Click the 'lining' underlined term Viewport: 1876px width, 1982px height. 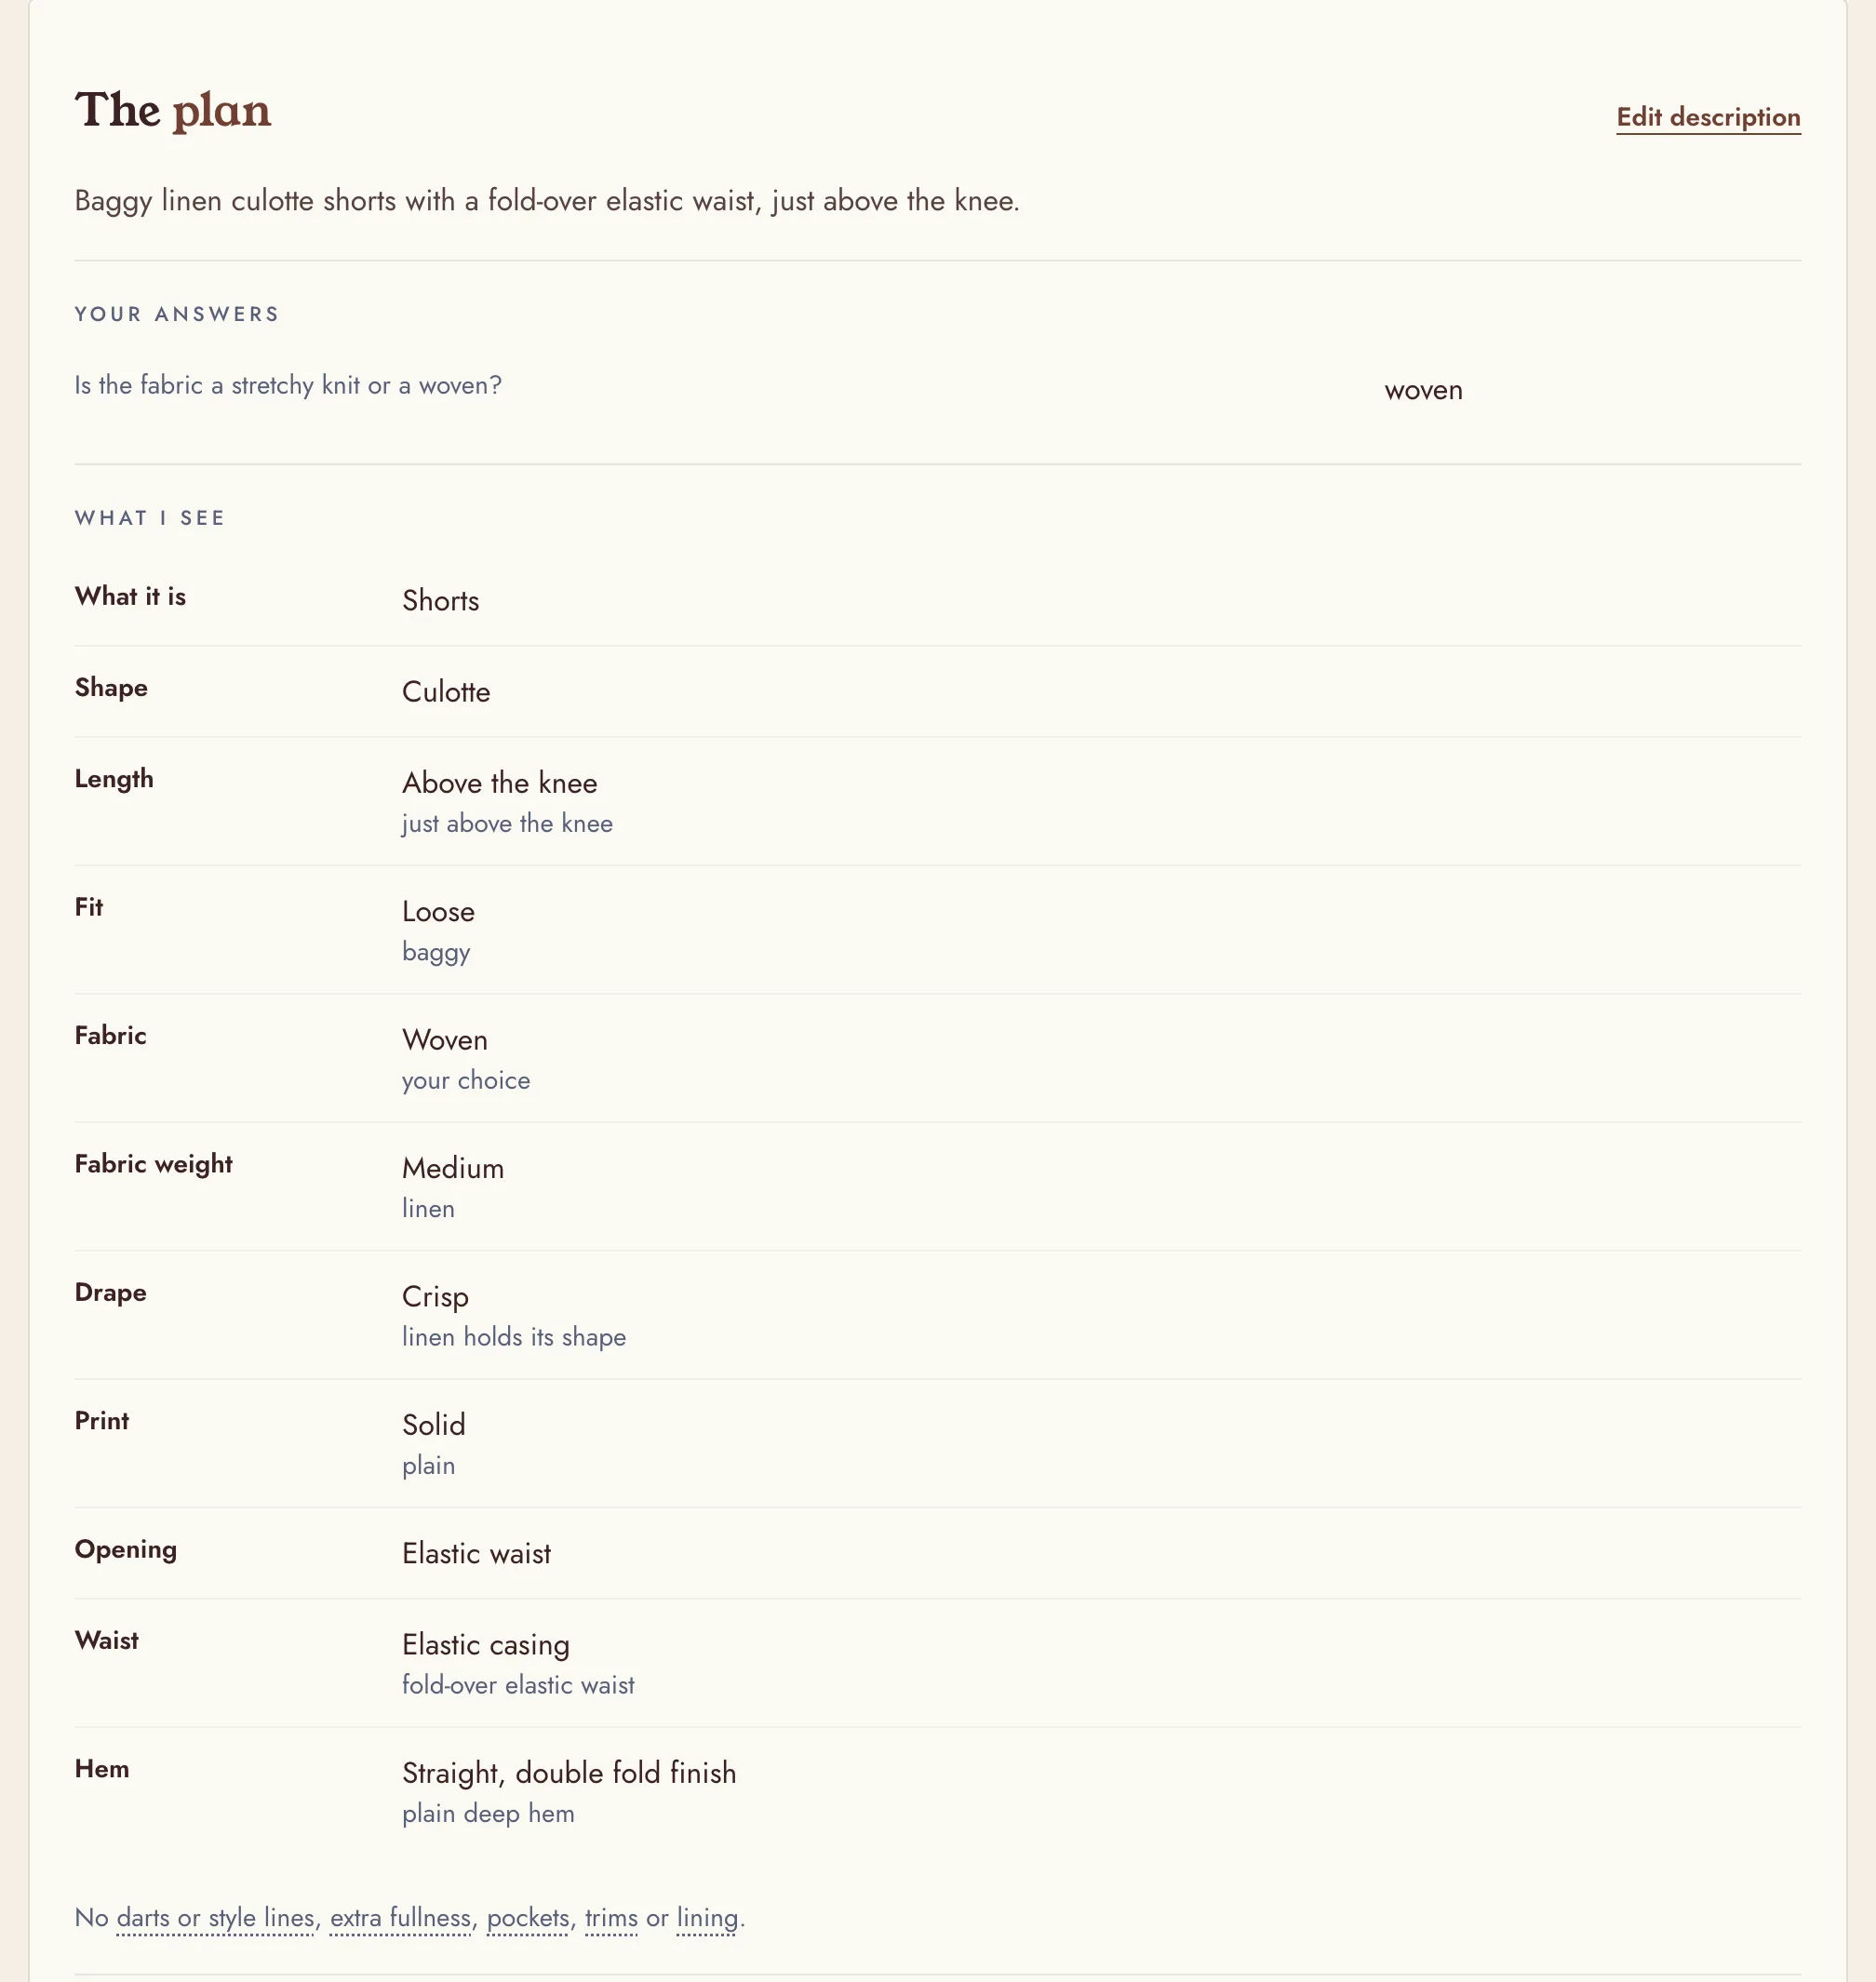tap(707, 1918)
